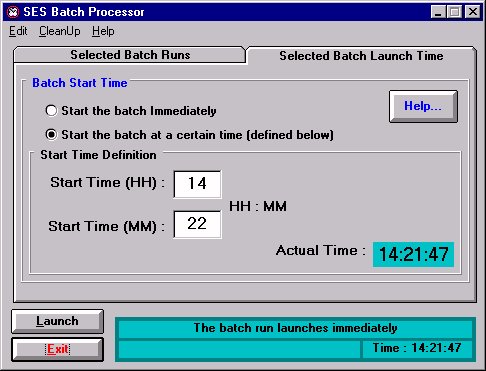The width and height of the screenshot is (486, 371).
Task: Click the red Exit button
Action: click(x=57, y=349)
